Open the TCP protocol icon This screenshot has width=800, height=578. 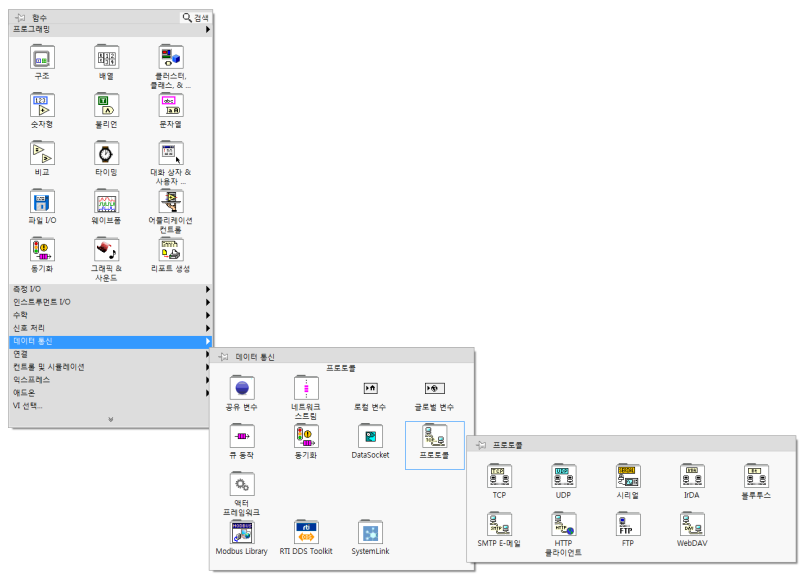(499, 476)
